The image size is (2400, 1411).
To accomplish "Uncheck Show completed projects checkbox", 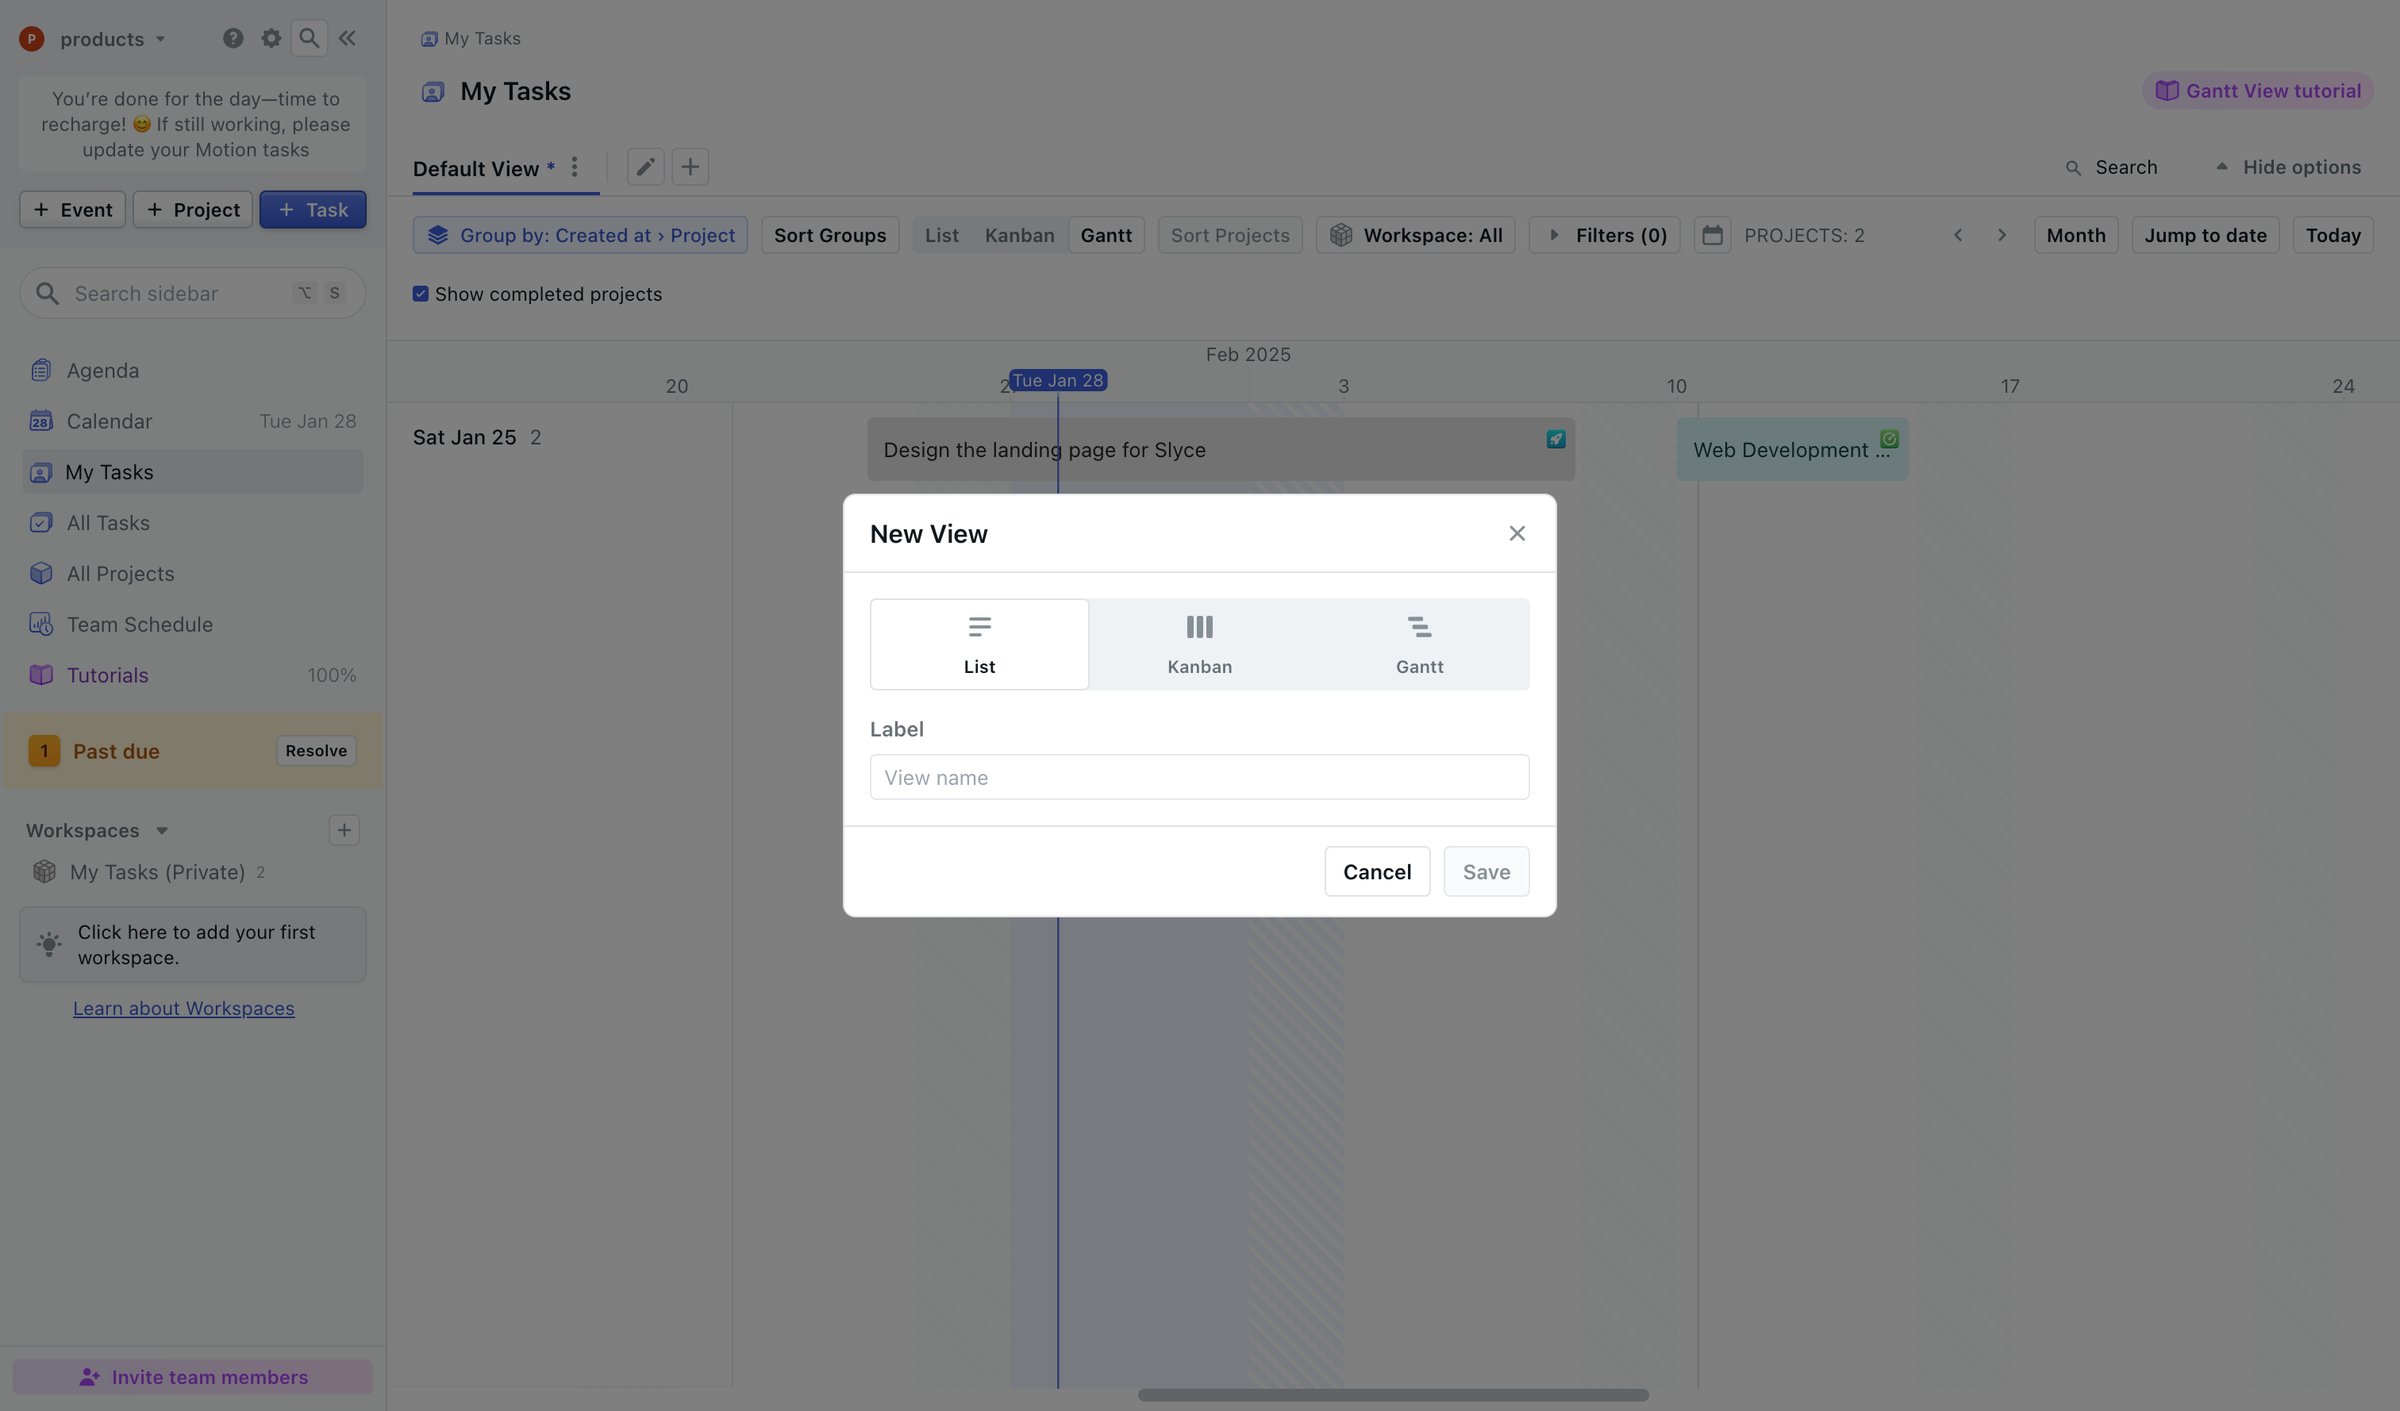I will (420, 294).
